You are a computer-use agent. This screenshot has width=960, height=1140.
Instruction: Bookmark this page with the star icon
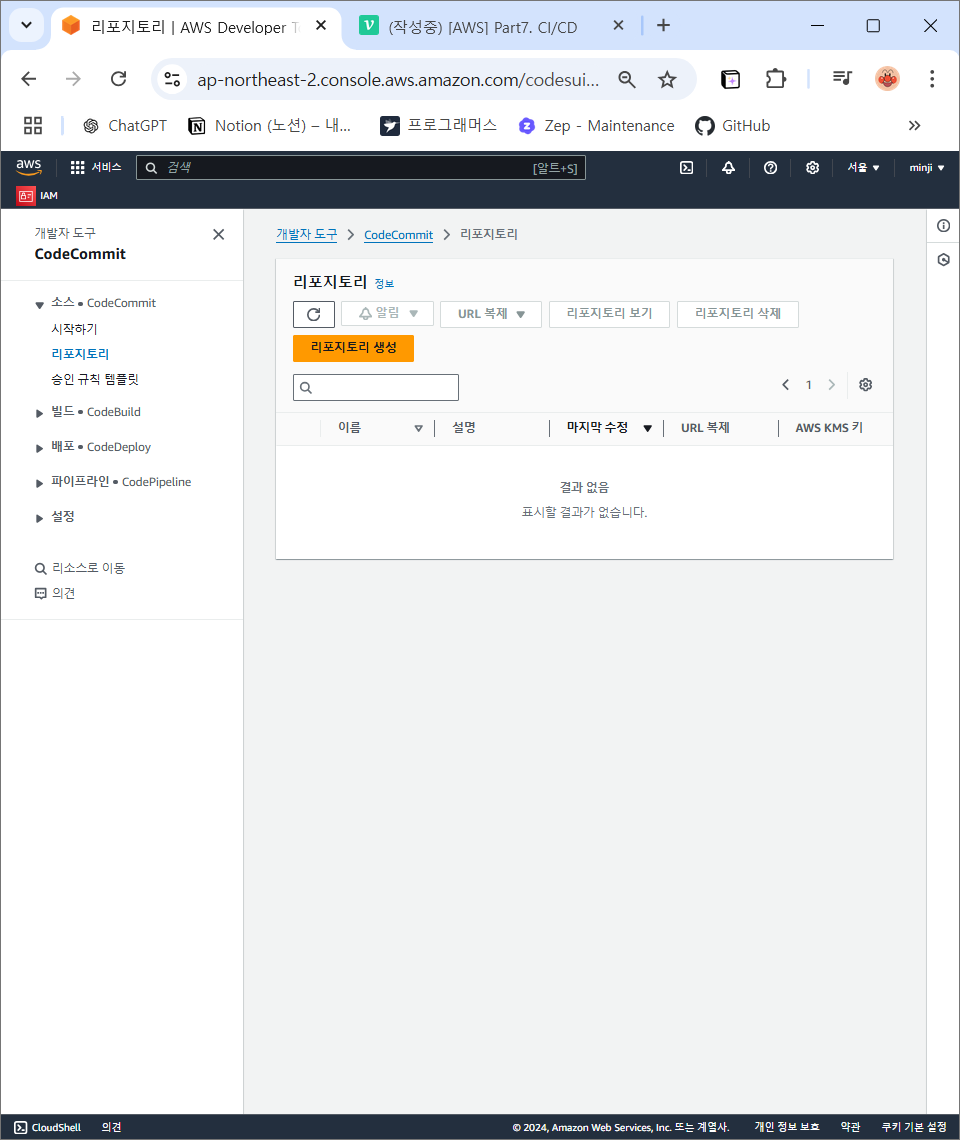point(667,79)
